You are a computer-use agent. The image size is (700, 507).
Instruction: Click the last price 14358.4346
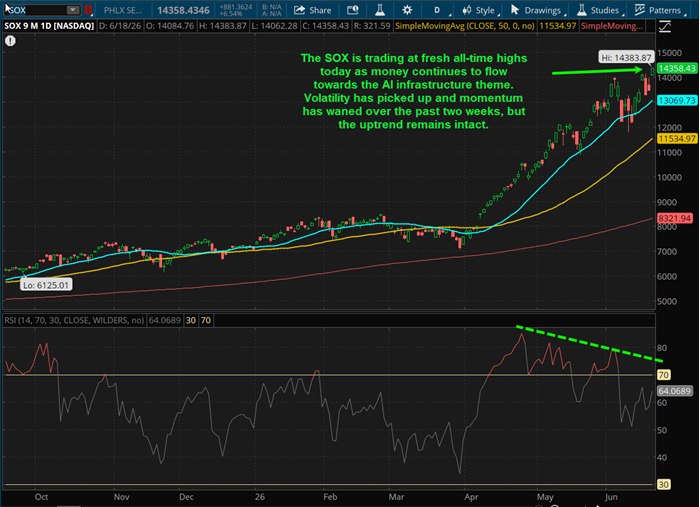(183, 10)
